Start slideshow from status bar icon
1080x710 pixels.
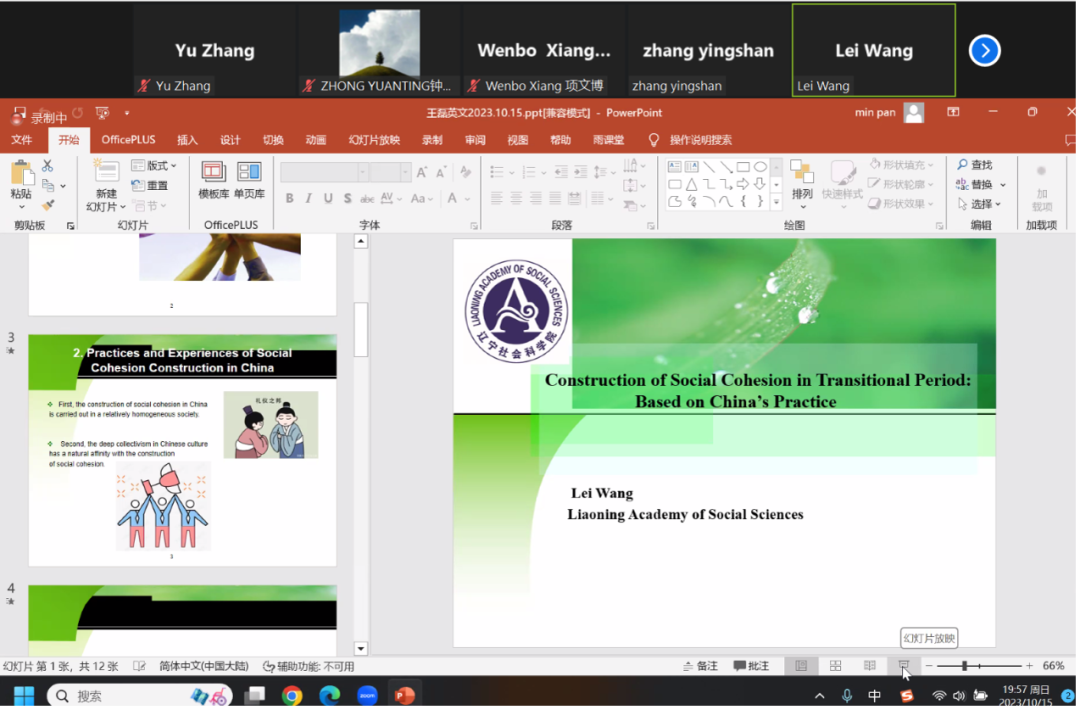903,666
